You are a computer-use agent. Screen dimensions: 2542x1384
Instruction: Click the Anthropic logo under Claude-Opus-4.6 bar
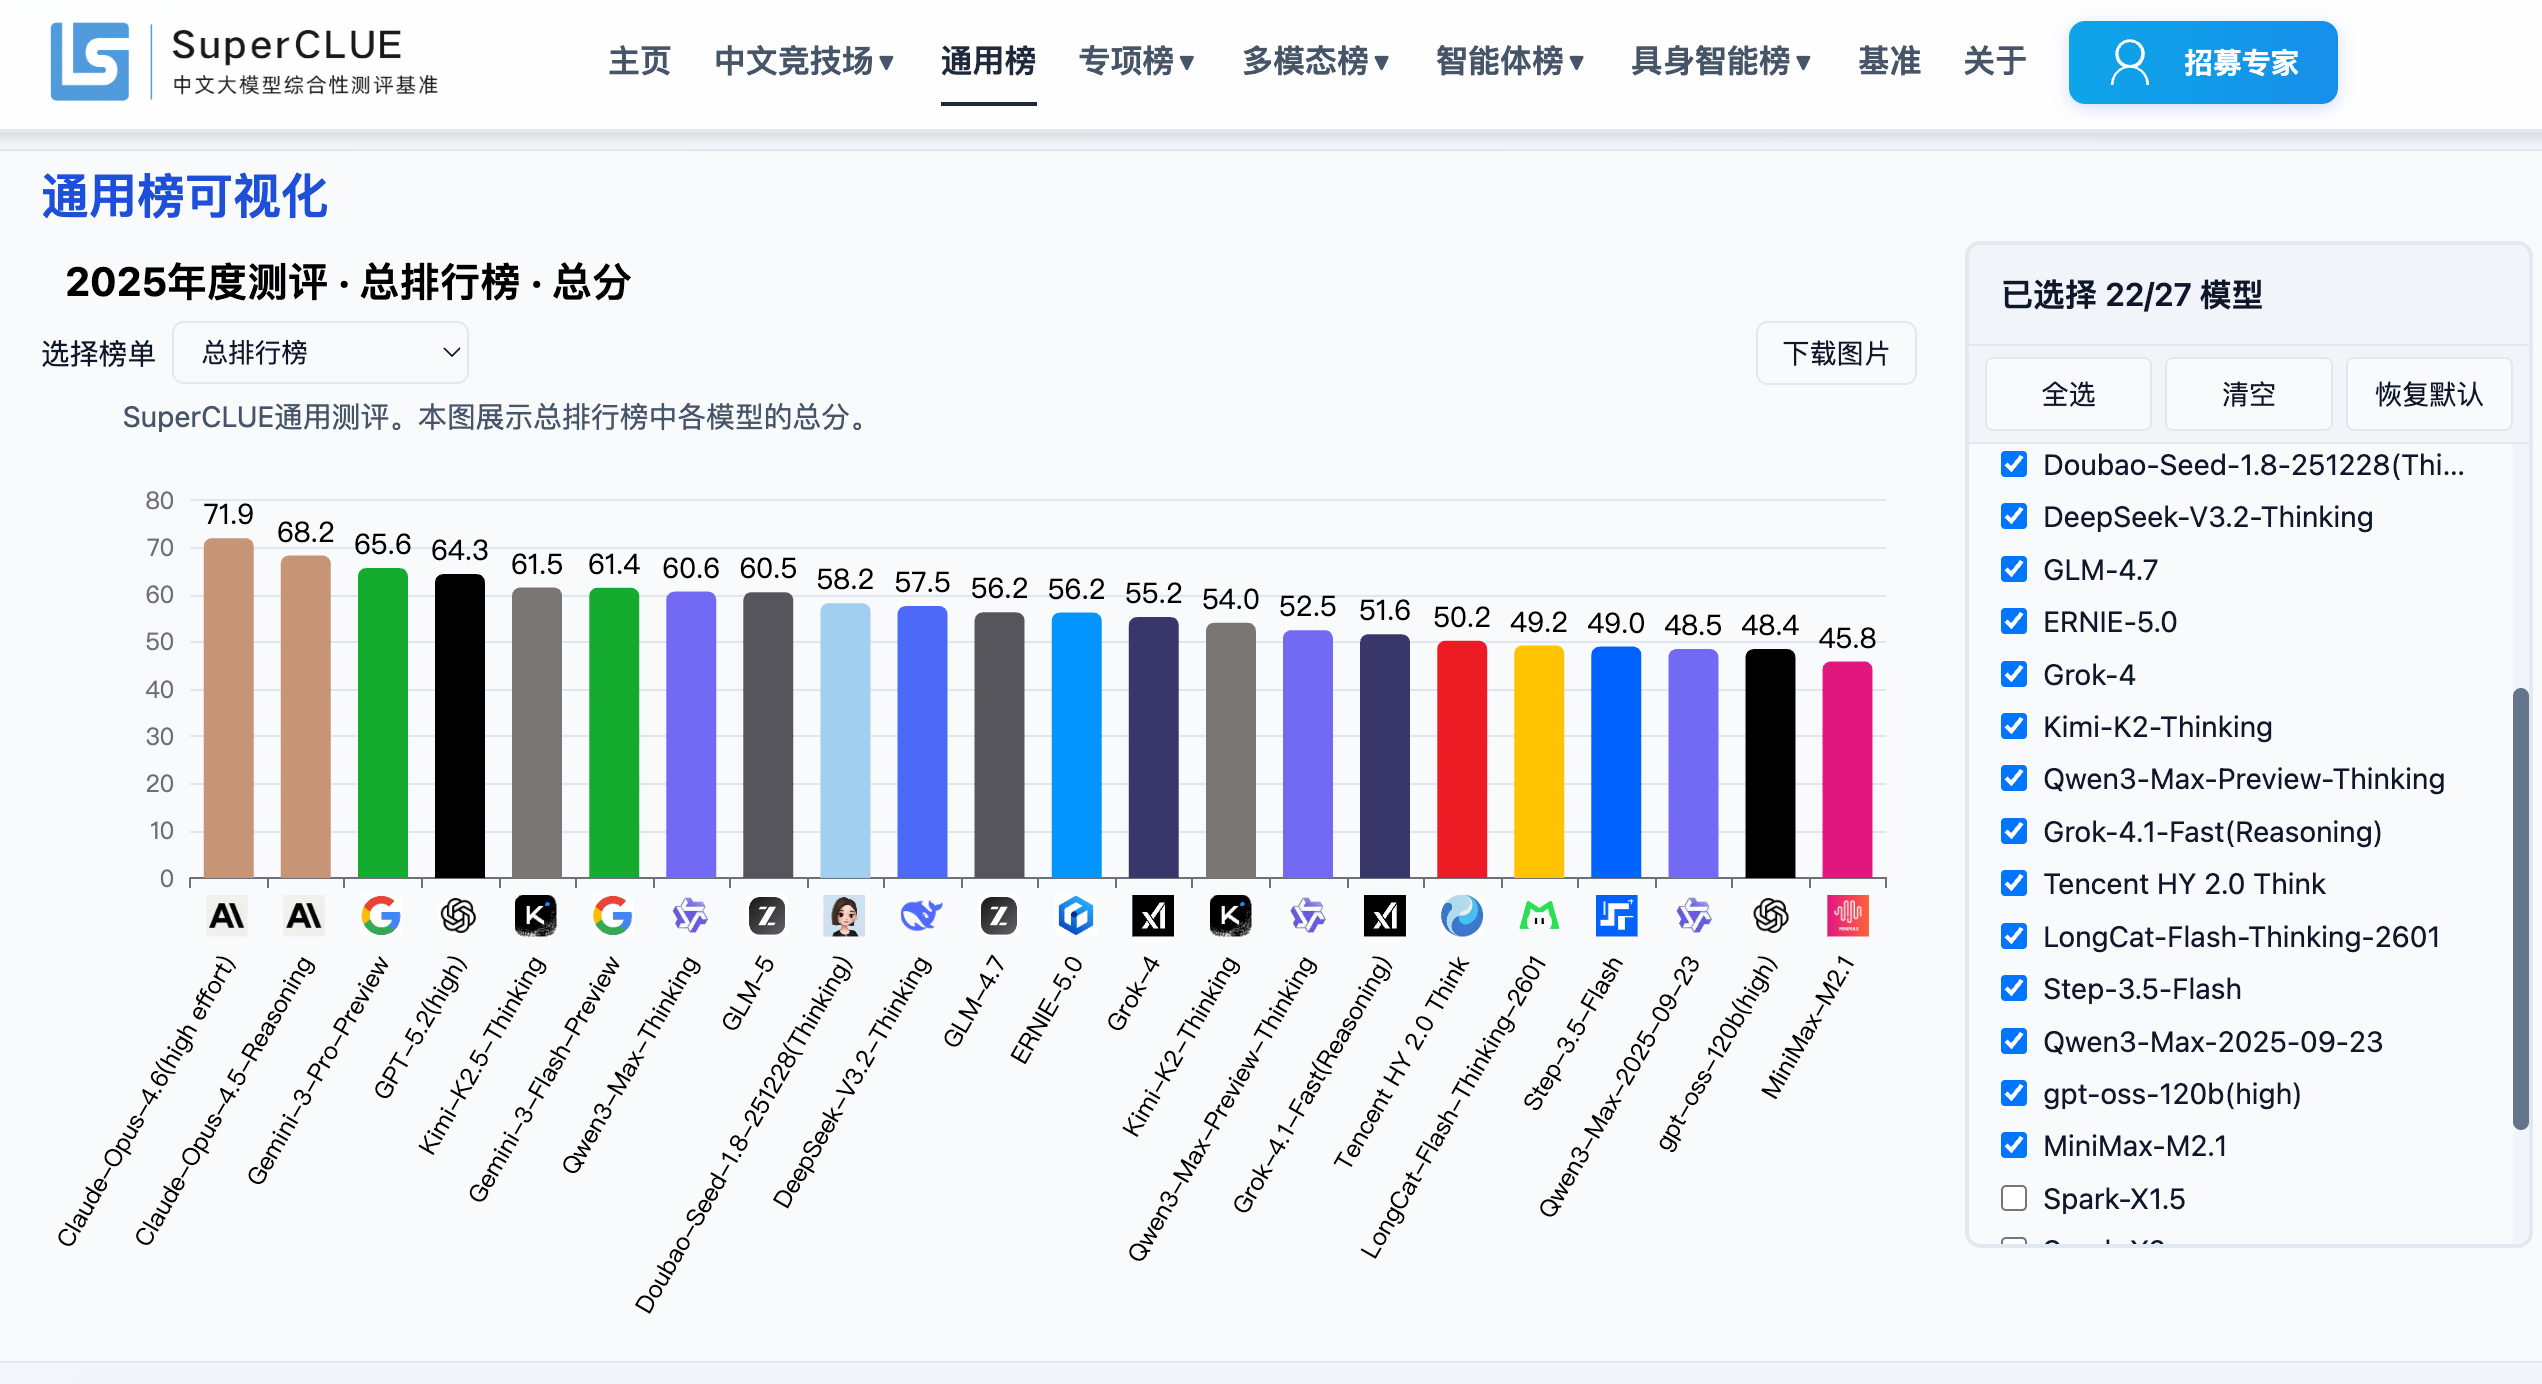coord(227,915)
